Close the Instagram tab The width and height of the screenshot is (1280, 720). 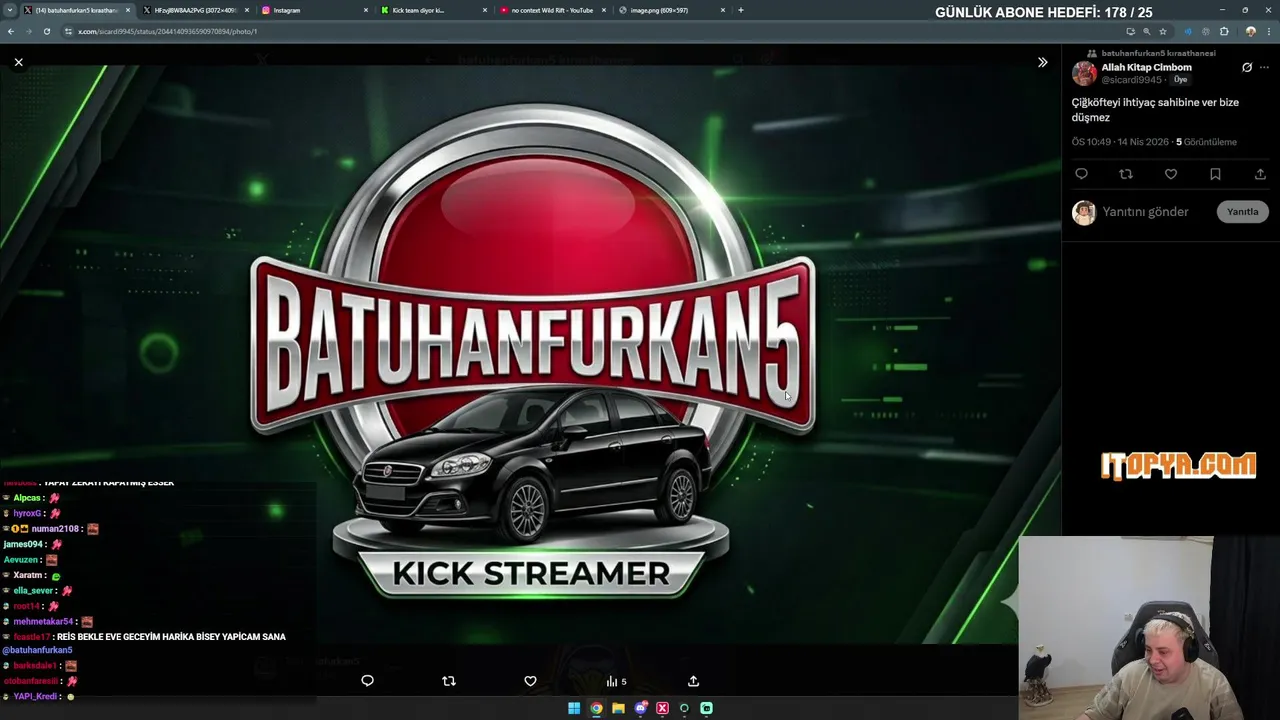pyautogui.click(x=365, y=10)
